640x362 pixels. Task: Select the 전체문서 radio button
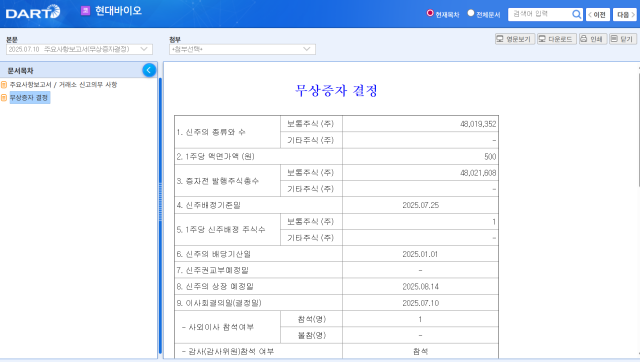click(x=471, y=13)
